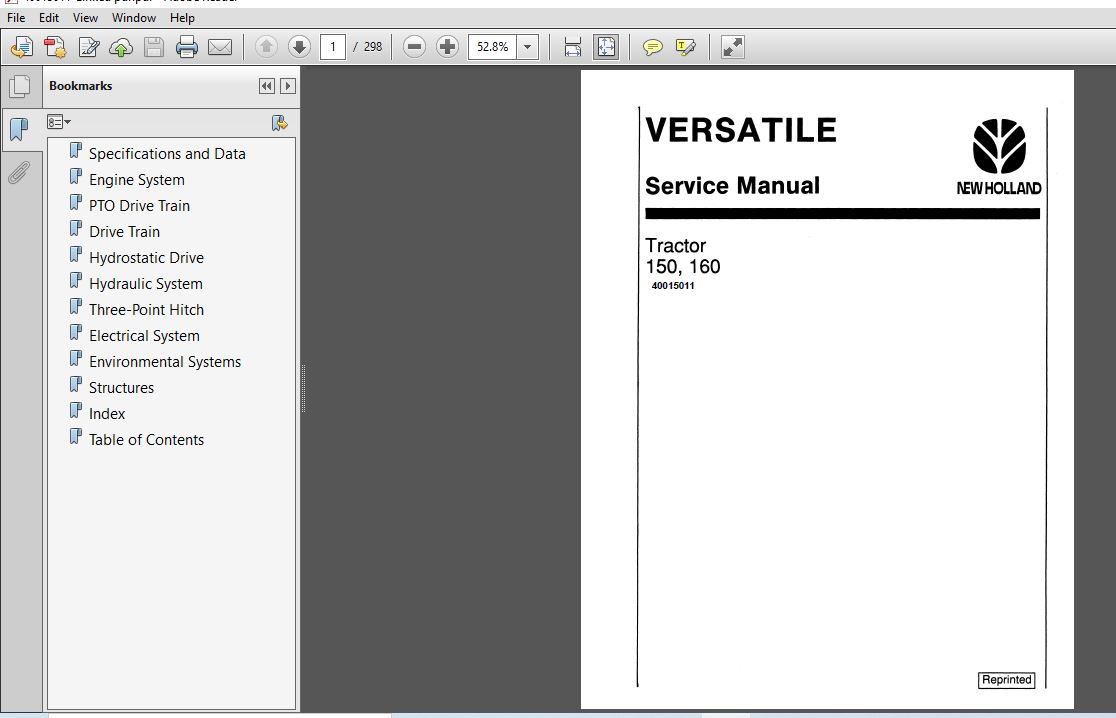The image size is (1116, 718).
Task: Open the View menu
Action: [x=85, y=18]
